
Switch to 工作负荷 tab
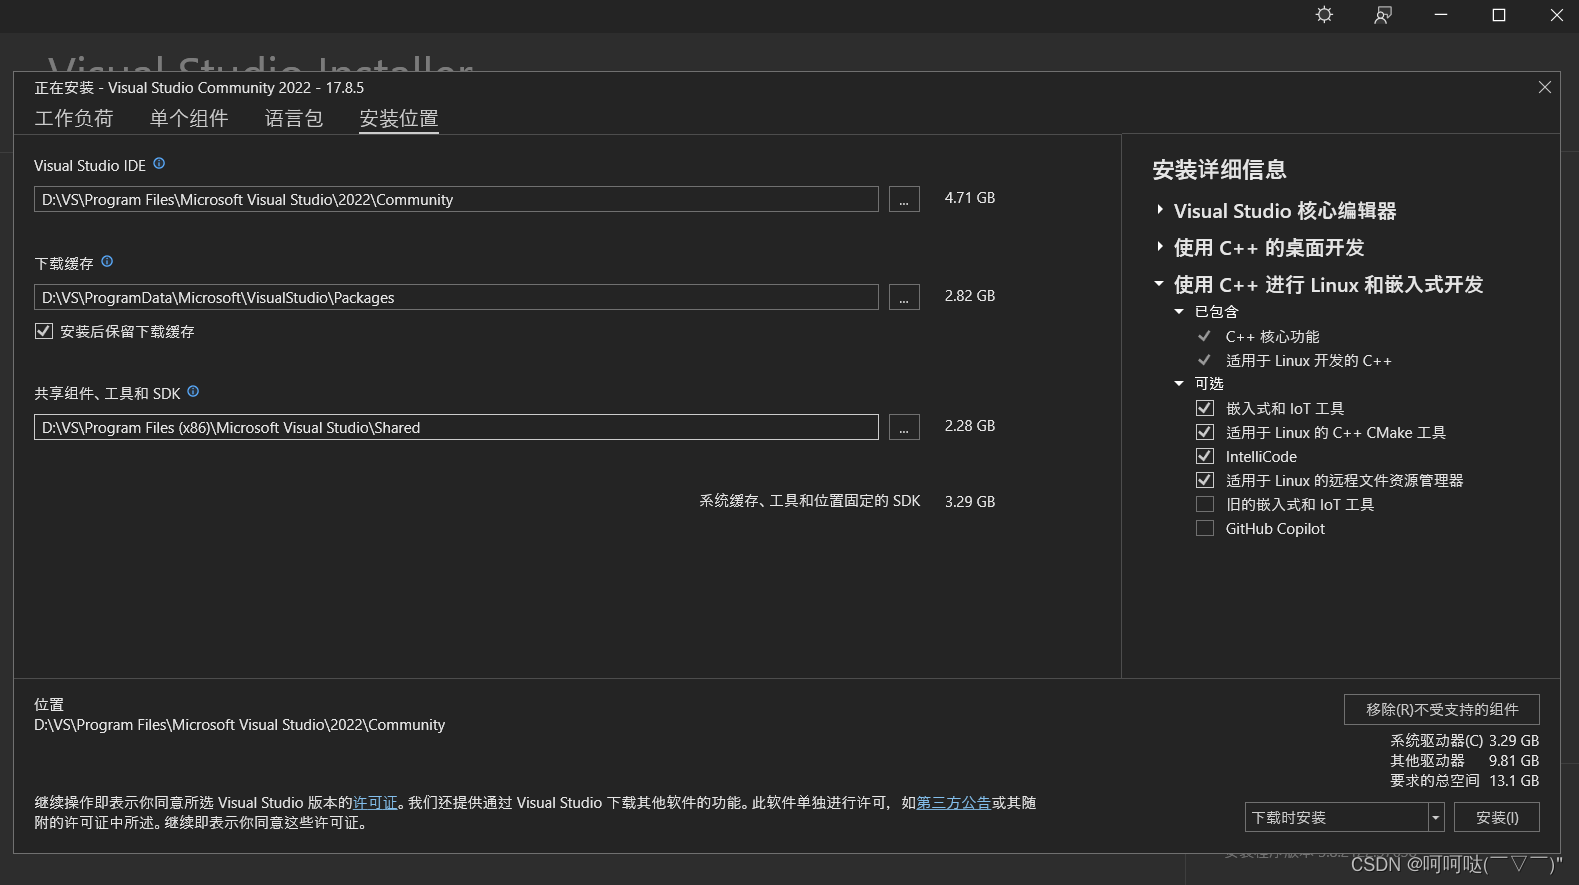pyautogui.click(x=74, y=119)
